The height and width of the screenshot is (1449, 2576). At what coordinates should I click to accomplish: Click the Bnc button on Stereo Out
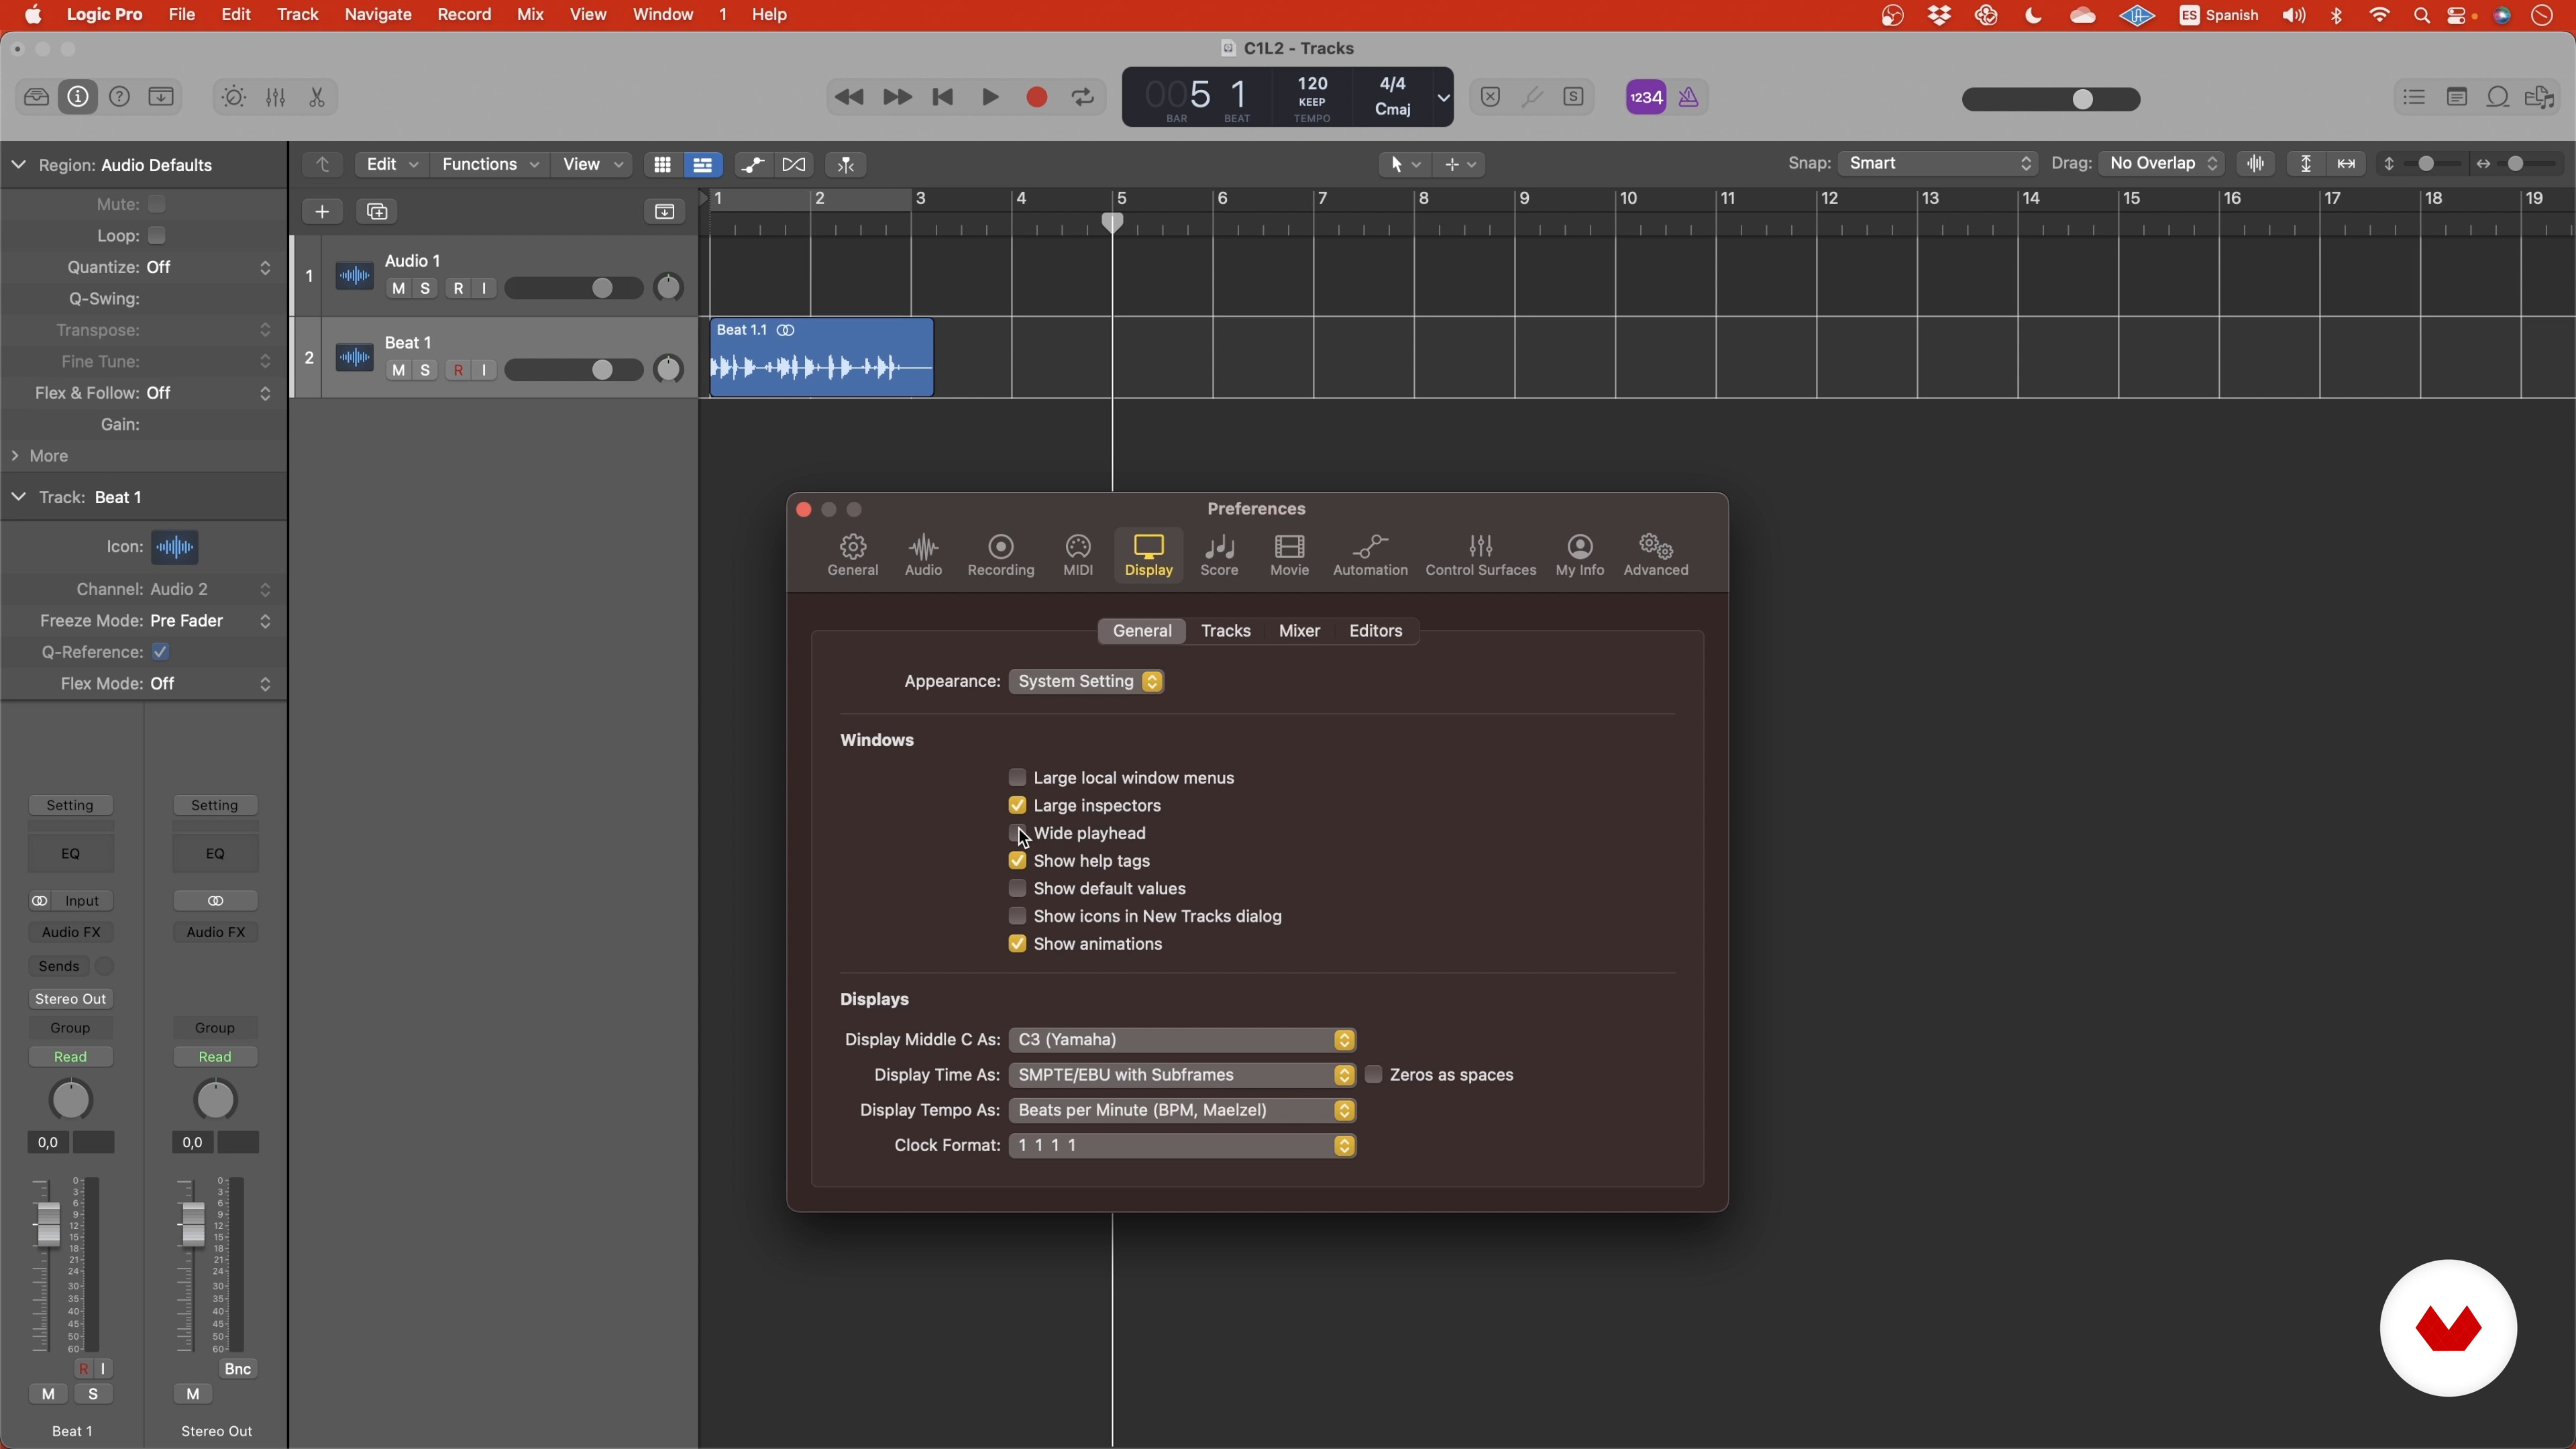[x=237, y=1369]
